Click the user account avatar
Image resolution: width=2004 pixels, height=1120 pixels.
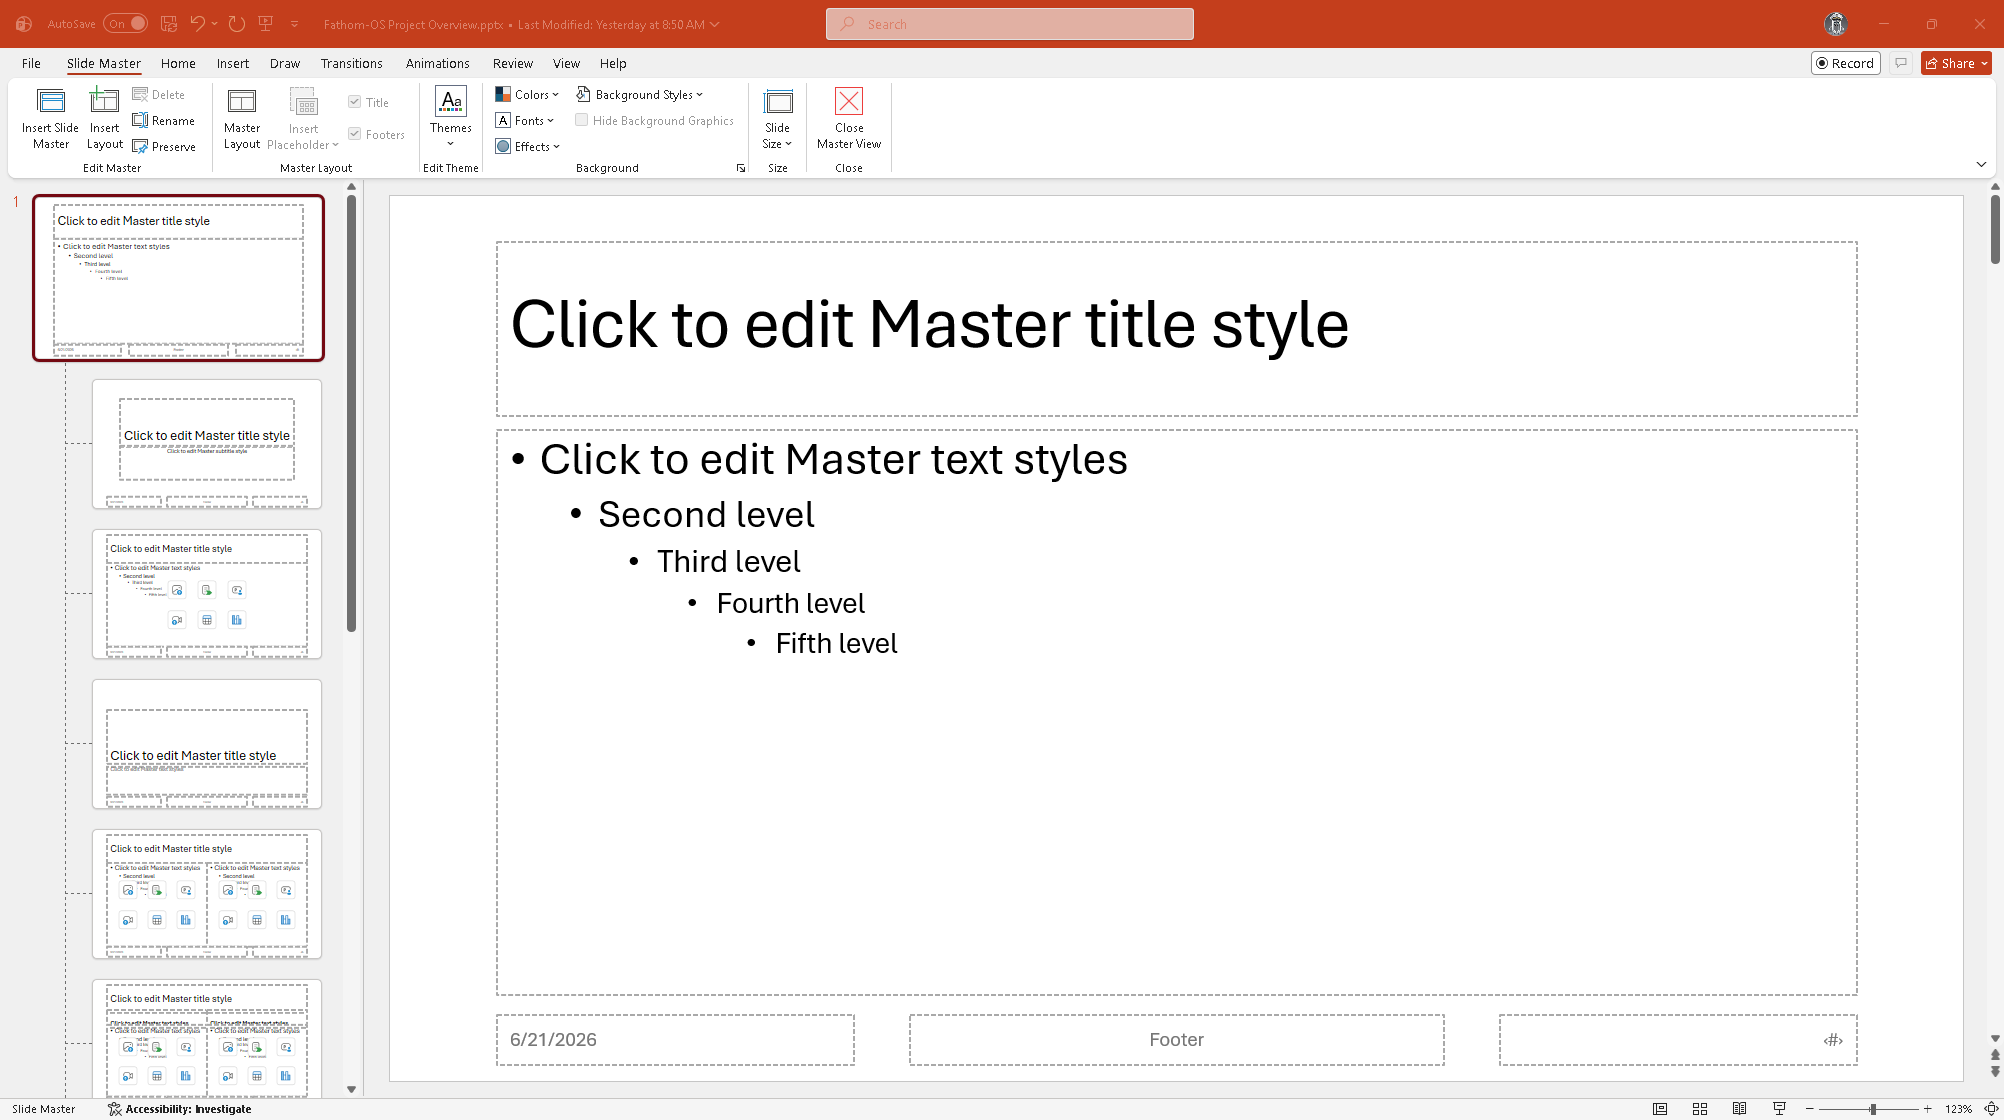coord(1835,24)
